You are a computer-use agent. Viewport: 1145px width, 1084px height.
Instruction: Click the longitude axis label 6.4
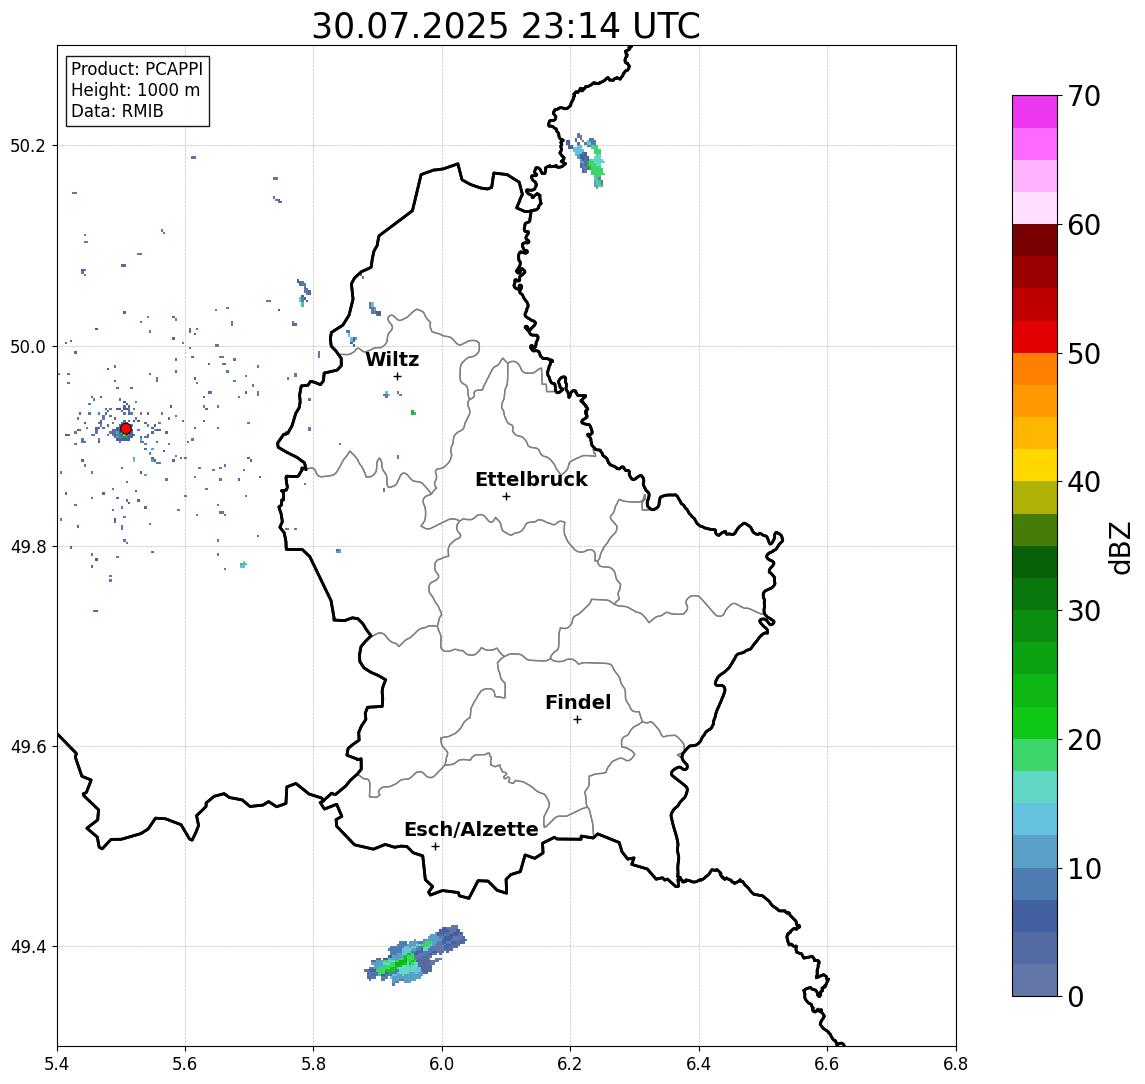(x=699, y=1064)
